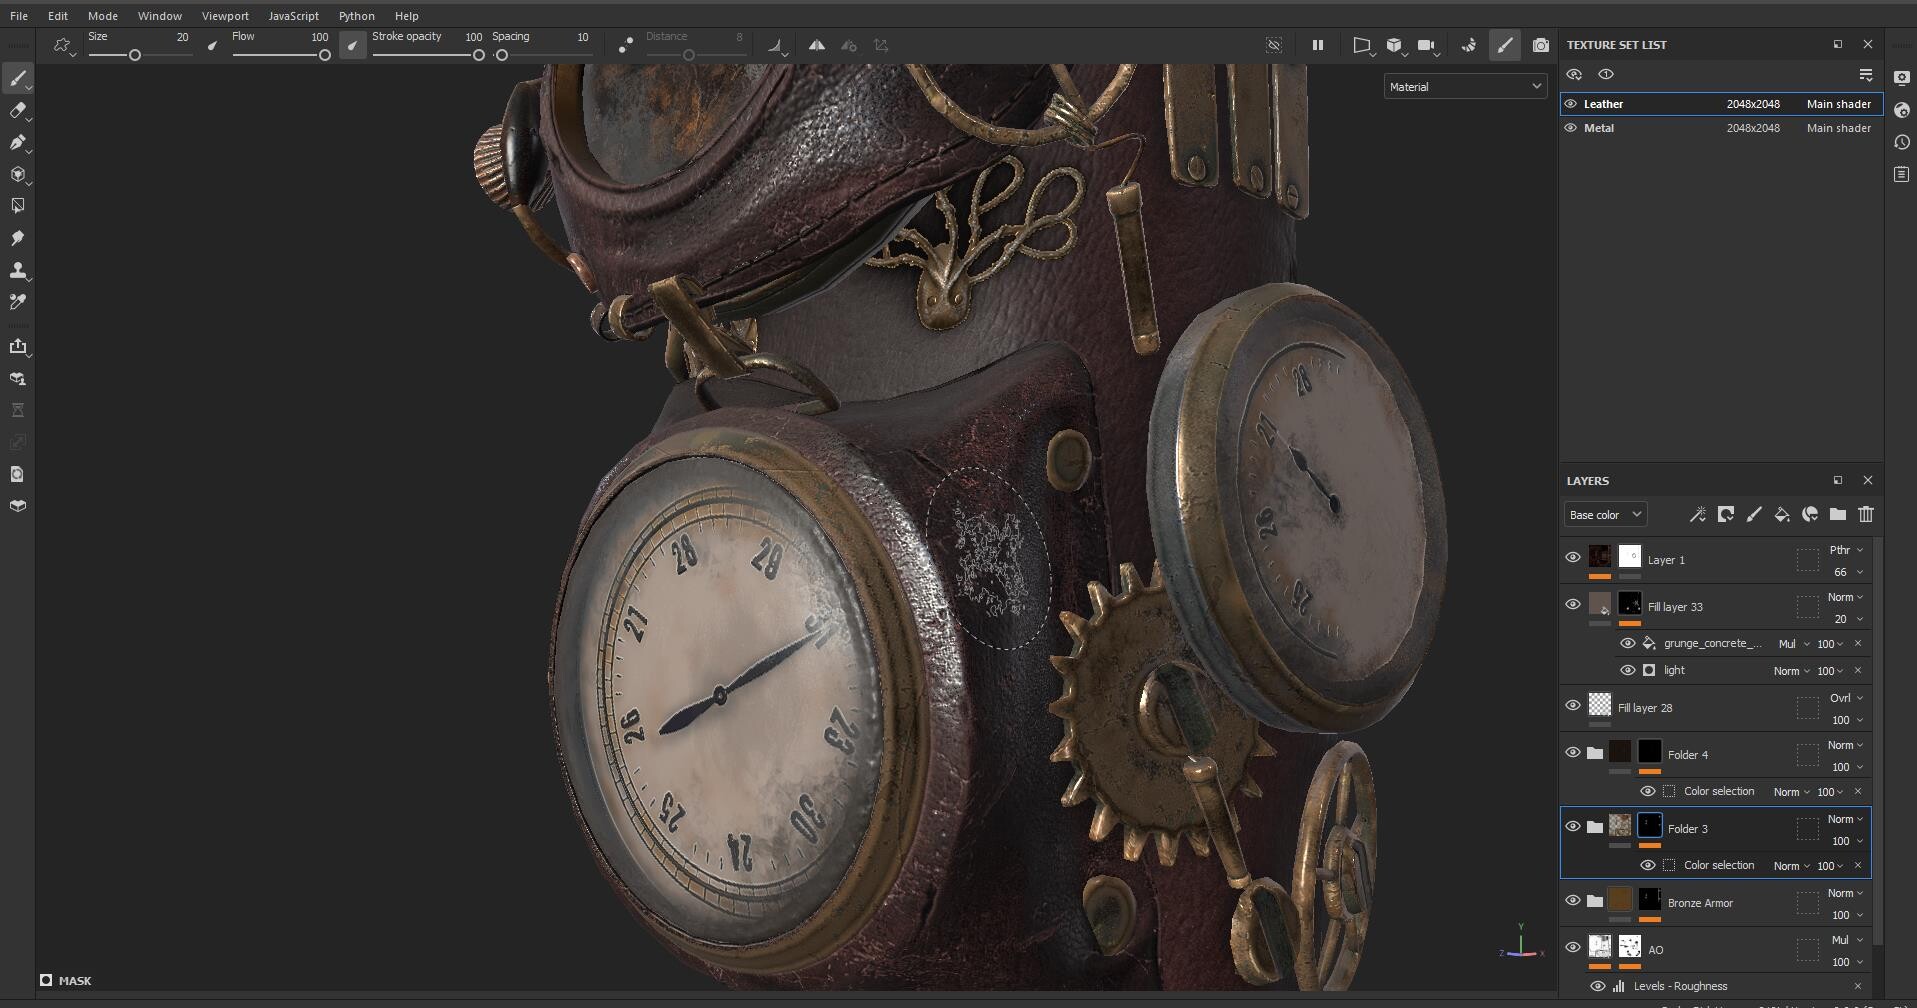Screen dimensions: 1917x1008
Task: Activate the Smudge tool
Action: click(x=18, y=237)
